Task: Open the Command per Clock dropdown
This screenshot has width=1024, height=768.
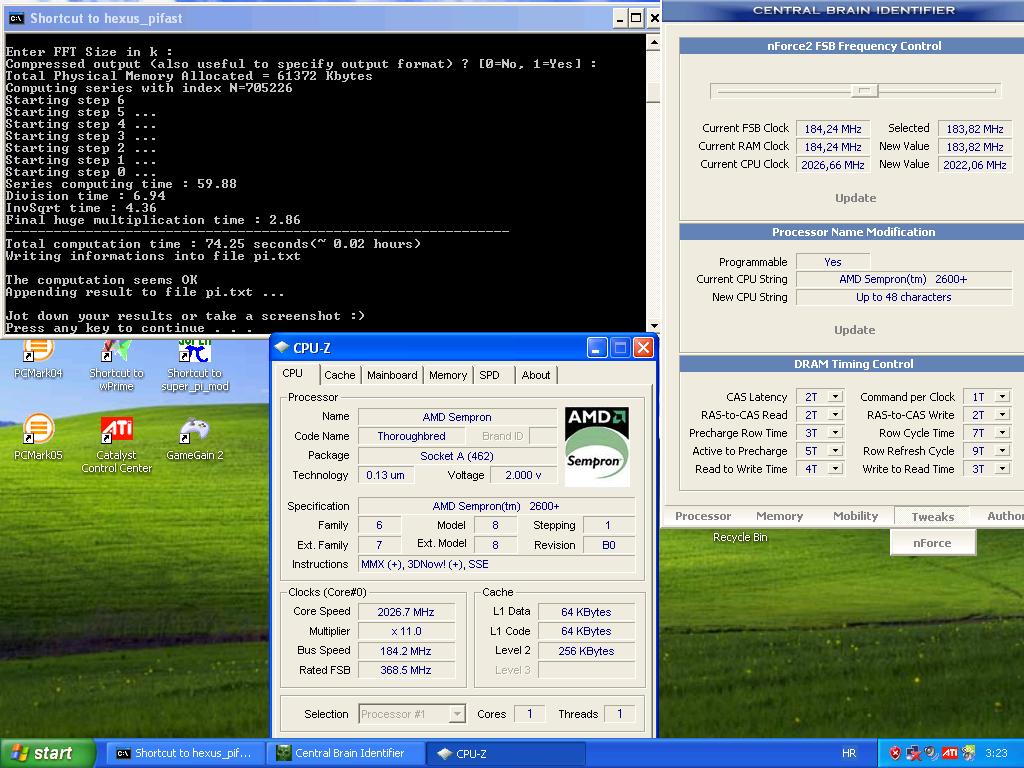Action: coord(1002,396)
